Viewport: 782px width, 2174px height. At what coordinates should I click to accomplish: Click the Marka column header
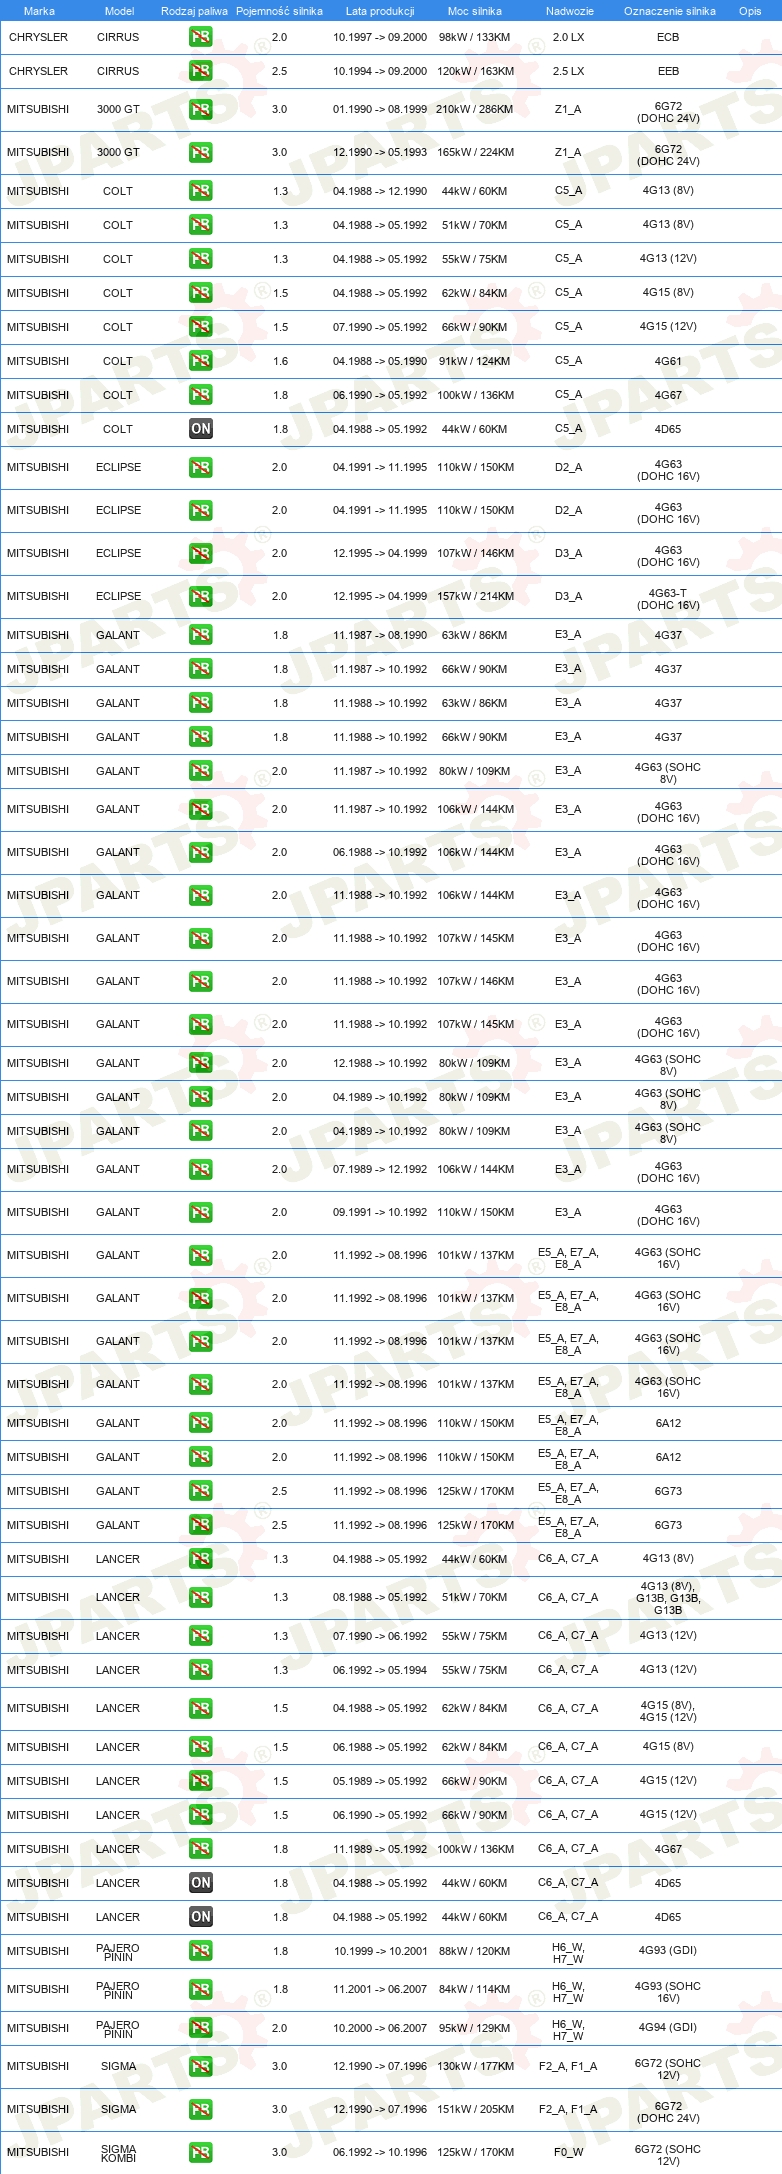(x=39, y=11)
